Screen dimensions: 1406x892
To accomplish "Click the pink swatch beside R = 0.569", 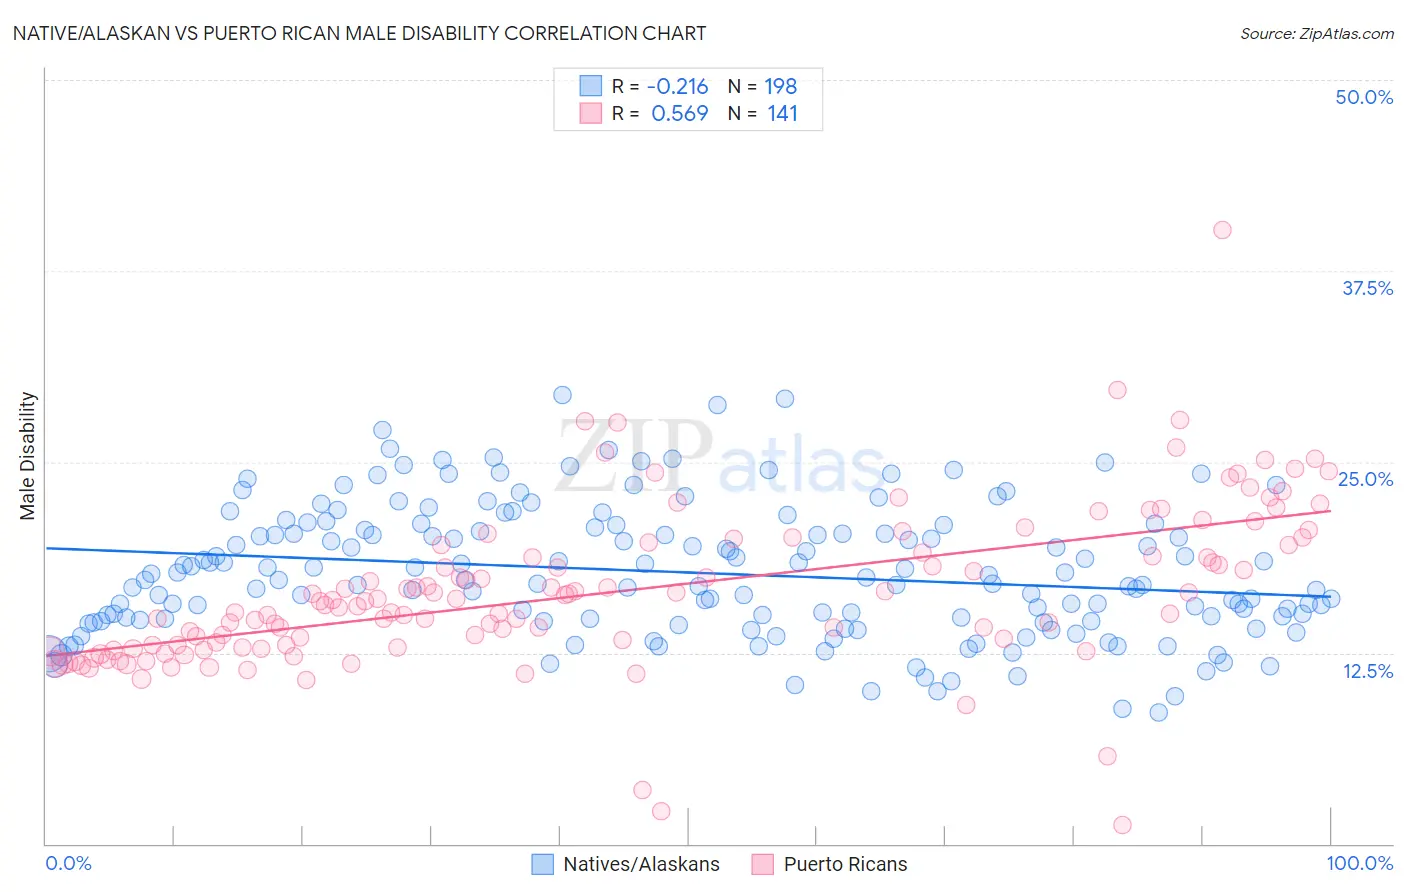I will click(590, 113).
